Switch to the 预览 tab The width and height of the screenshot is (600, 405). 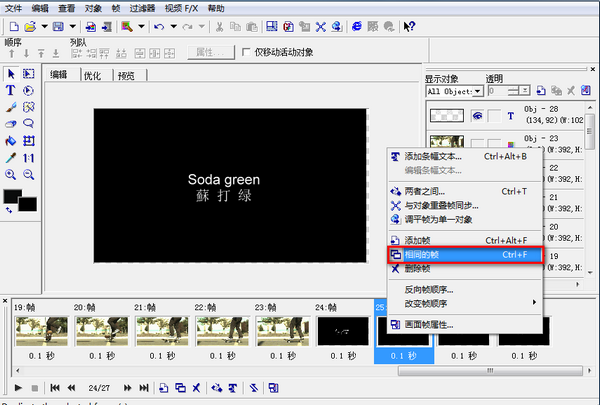pos(126,75)
